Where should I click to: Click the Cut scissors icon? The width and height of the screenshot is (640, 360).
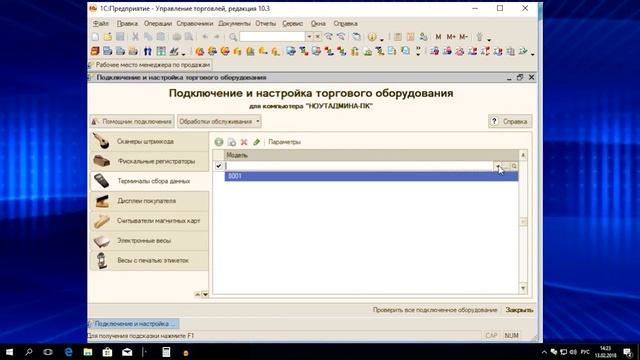[135, 37]
